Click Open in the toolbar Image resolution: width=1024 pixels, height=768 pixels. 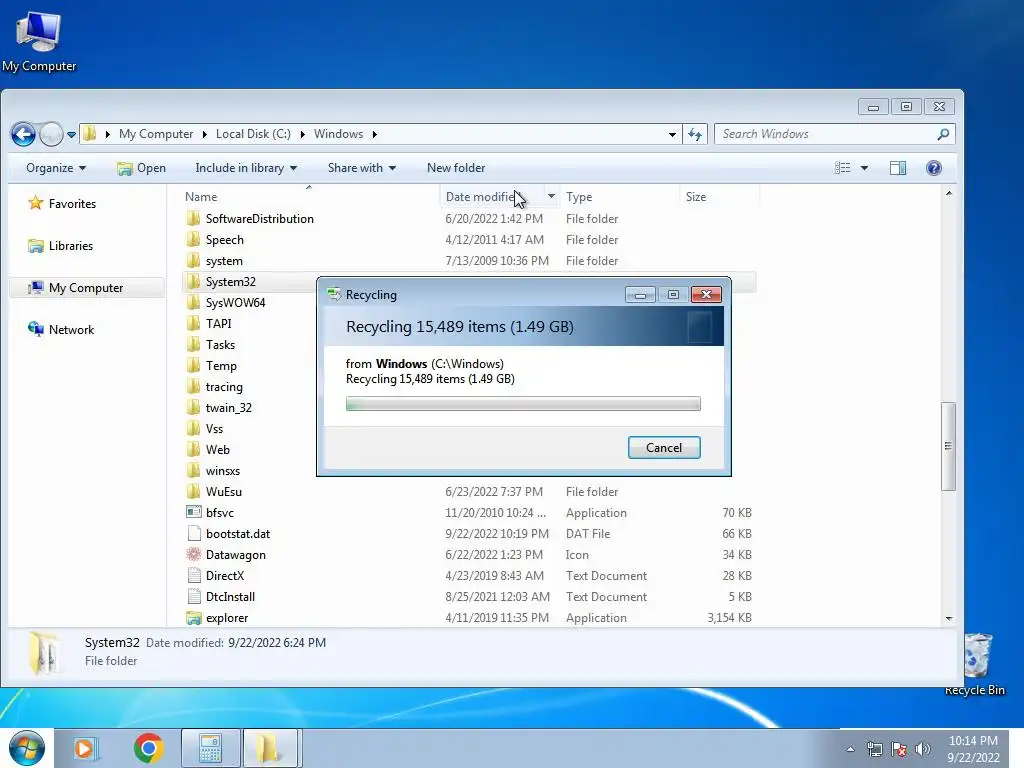141,168
